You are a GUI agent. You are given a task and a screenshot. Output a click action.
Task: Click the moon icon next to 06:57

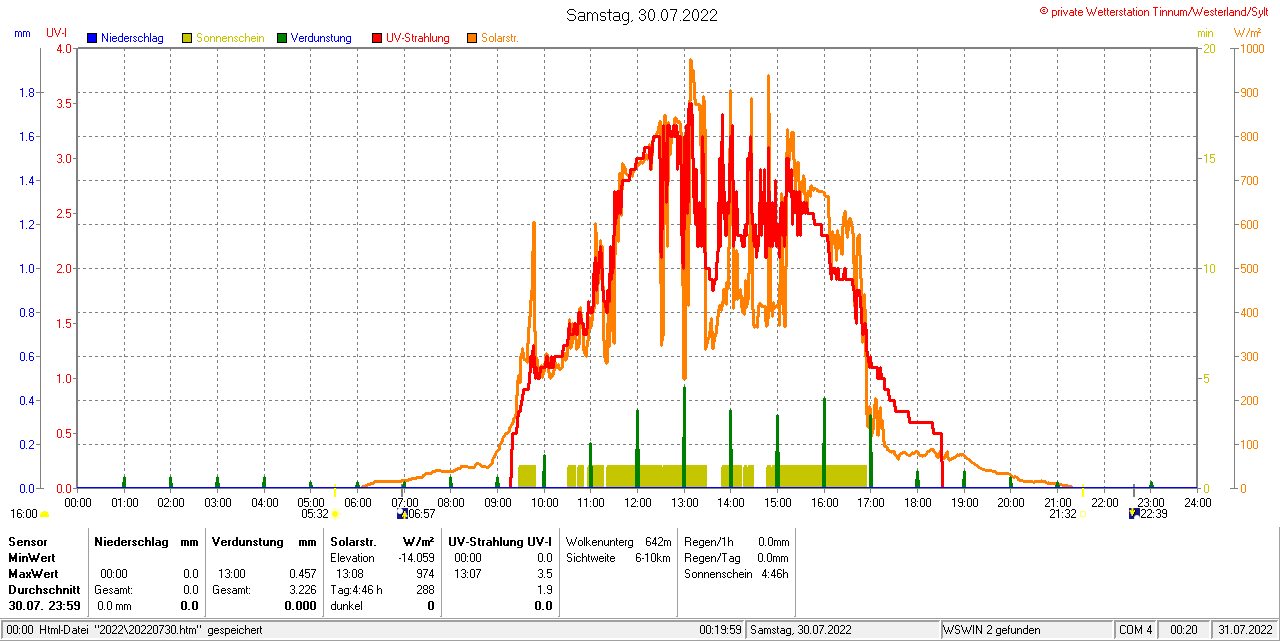point(402,514)
